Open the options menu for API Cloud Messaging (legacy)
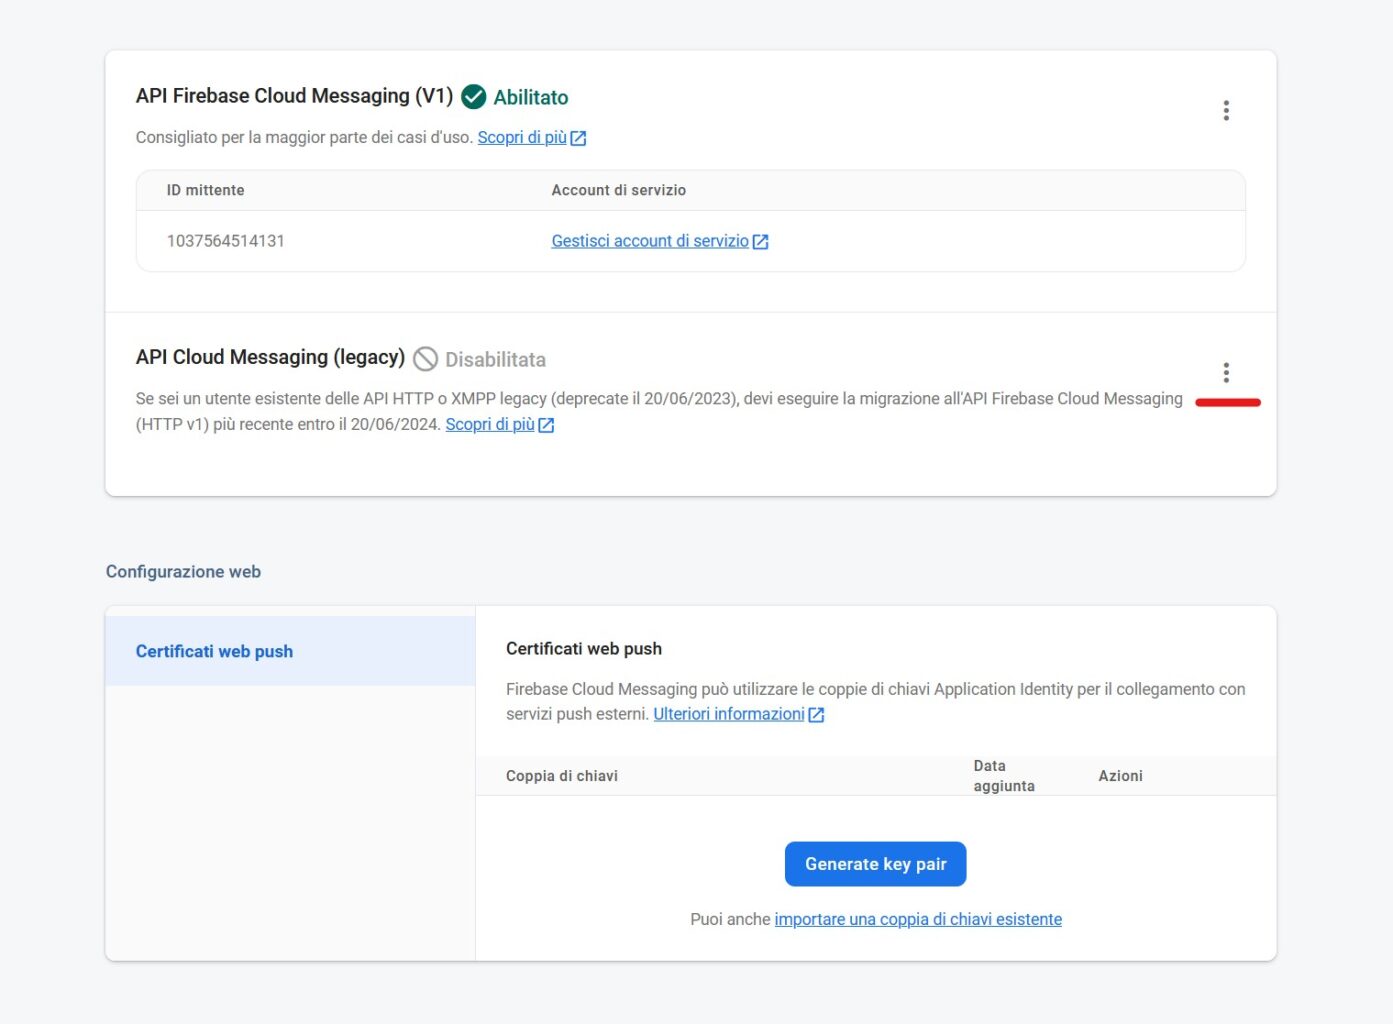1393x1024 pixels. click(1226, 371)
